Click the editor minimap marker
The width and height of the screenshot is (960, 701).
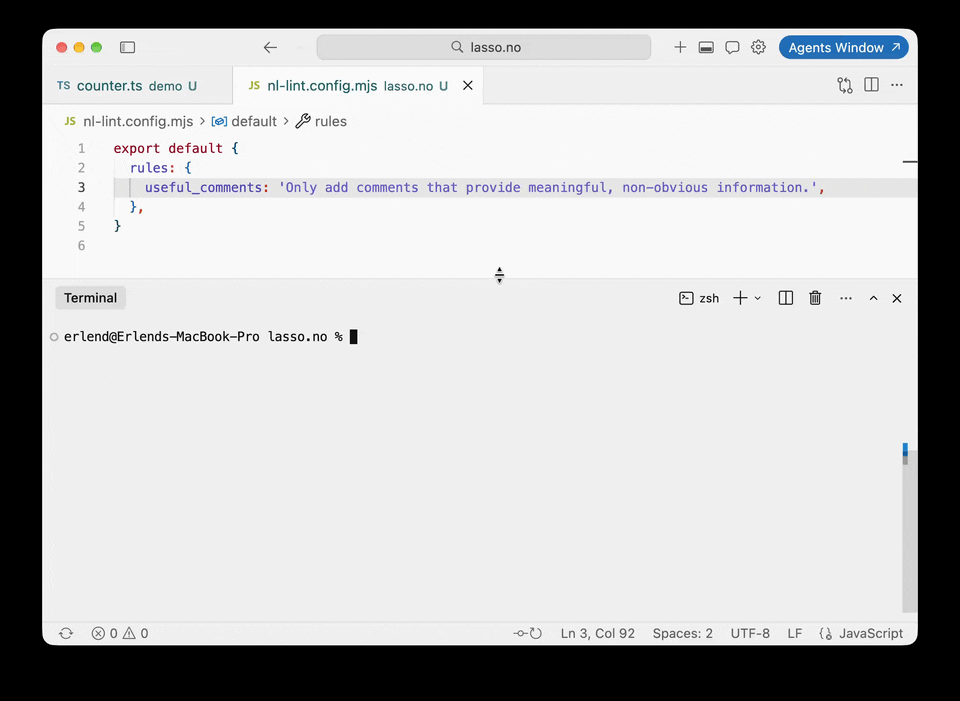[910, 162]
